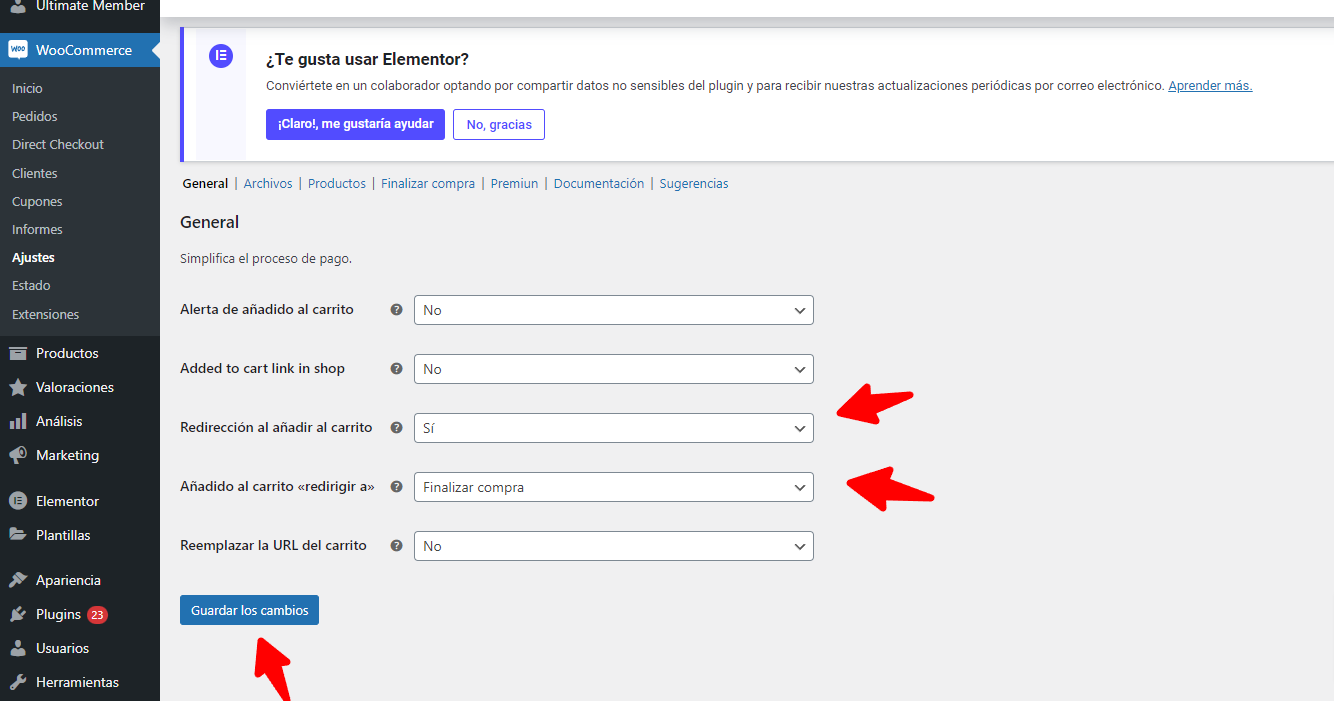Click the ¿Te gusta usar Elementor? heading
The image size is (1334, 701).
tap(367, 59)
